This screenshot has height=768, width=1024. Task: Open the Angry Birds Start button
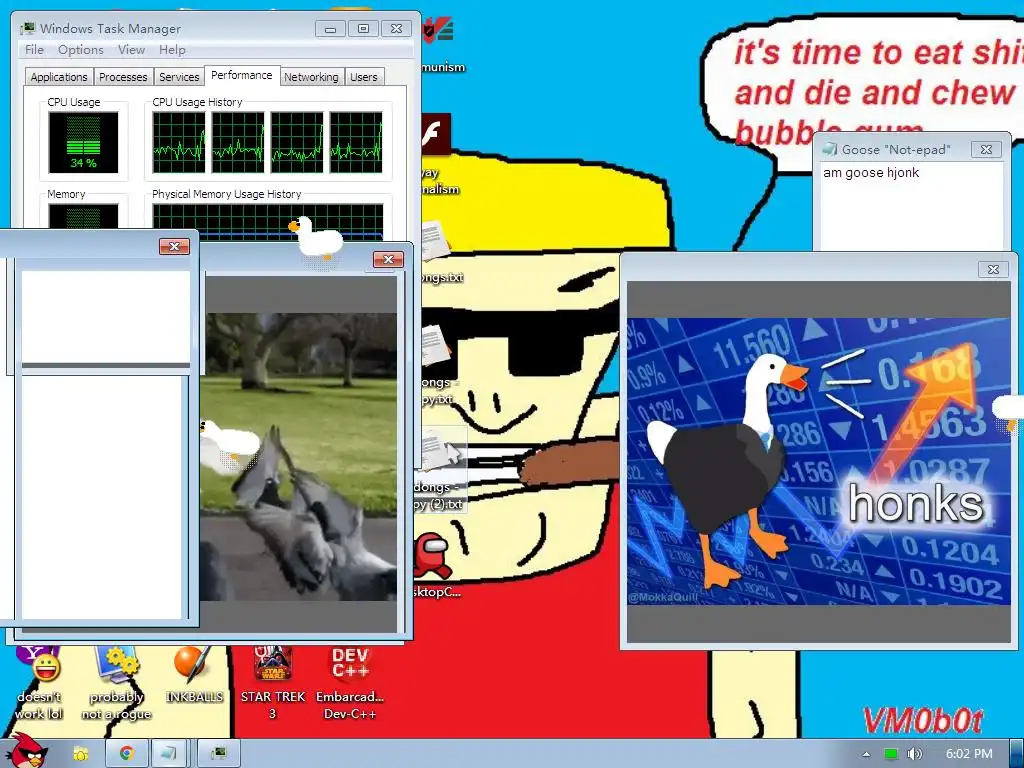point(26,751)
